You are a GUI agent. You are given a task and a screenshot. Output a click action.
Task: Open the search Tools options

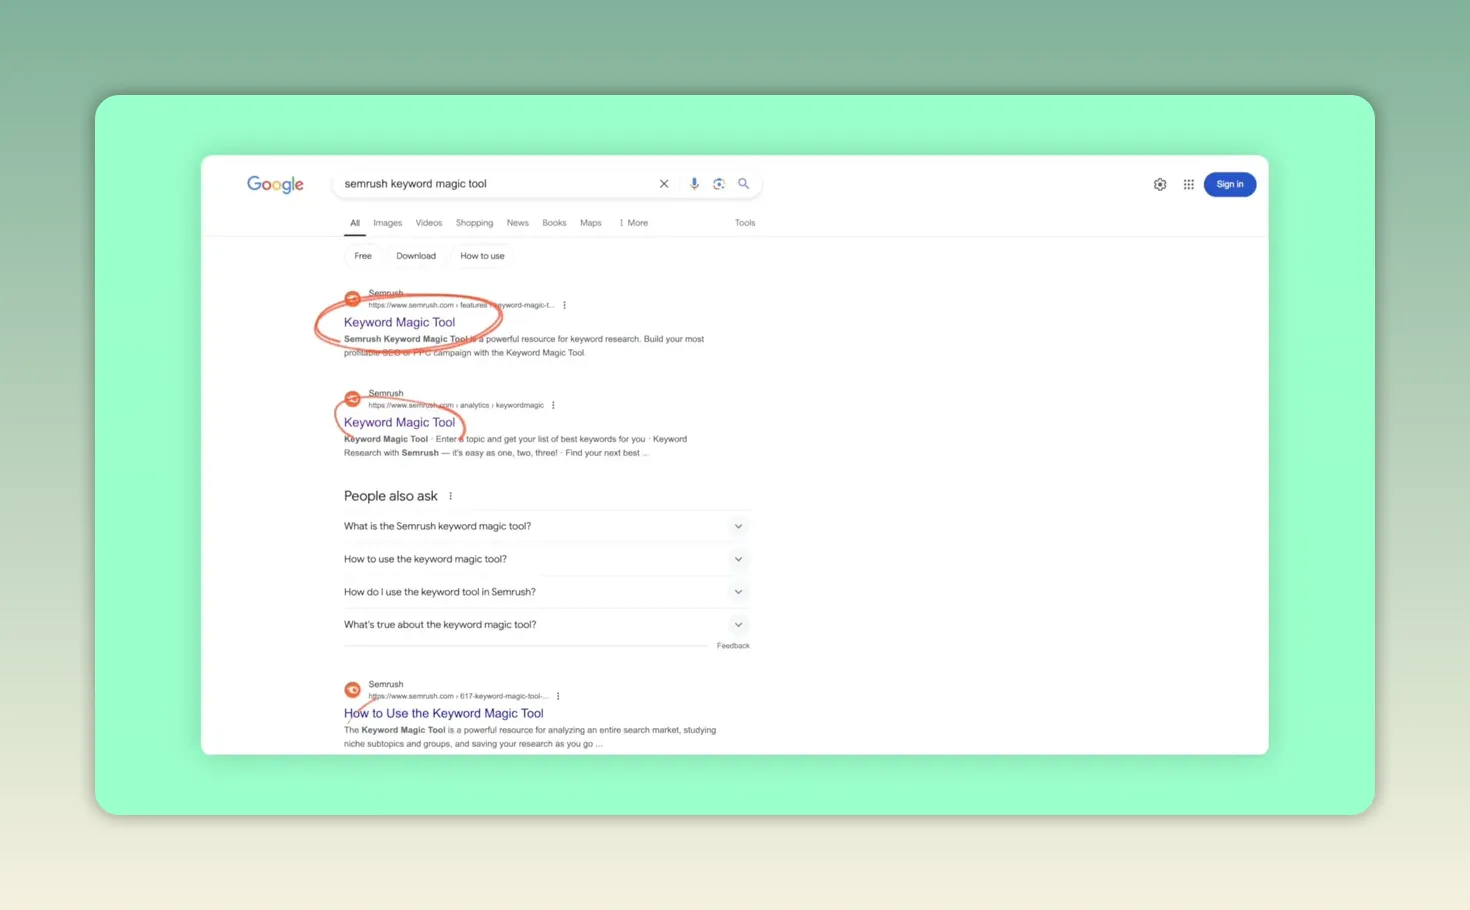pos(745,223)
